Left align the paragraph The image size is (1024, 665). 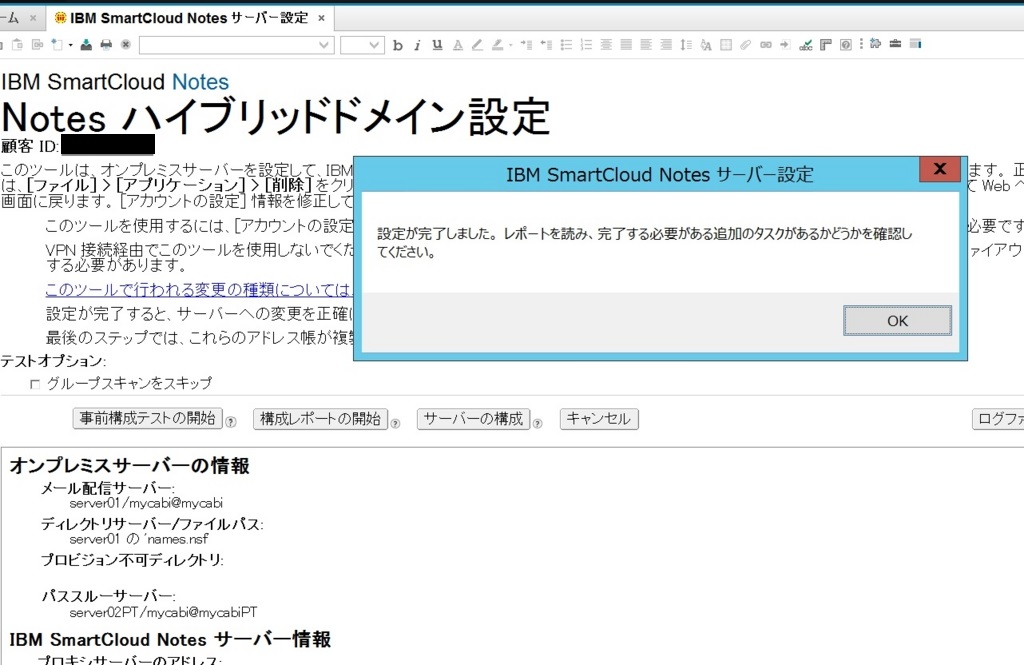point(646,45)
